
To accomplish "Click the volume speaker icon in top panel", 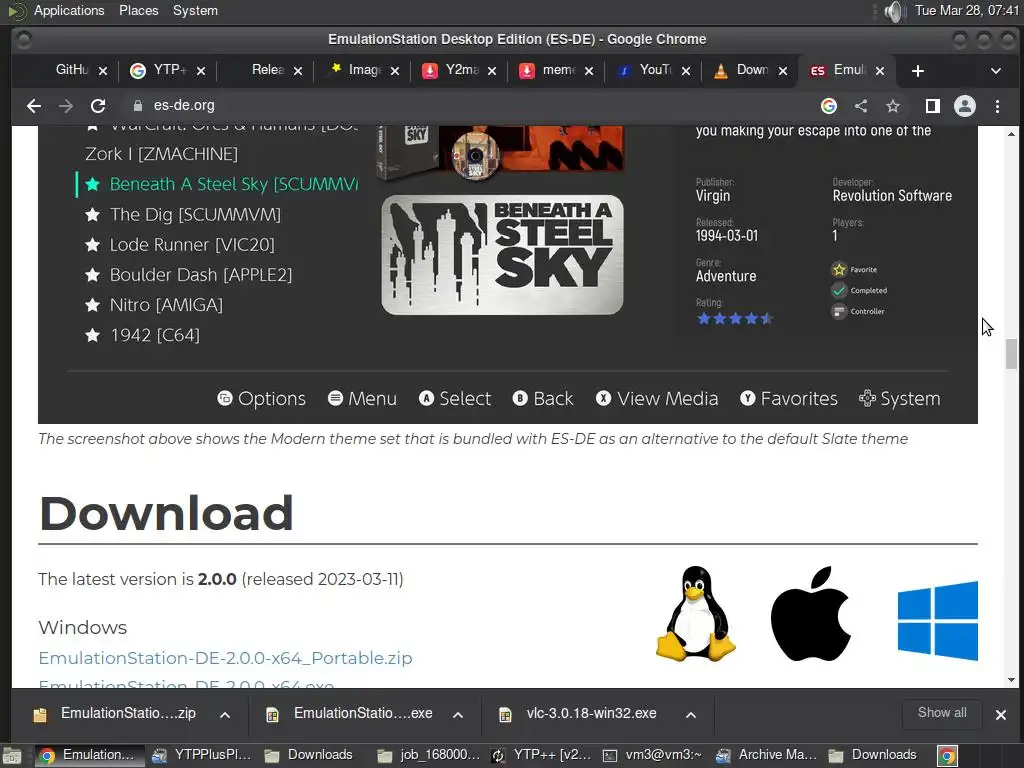I will pos(893,11).
